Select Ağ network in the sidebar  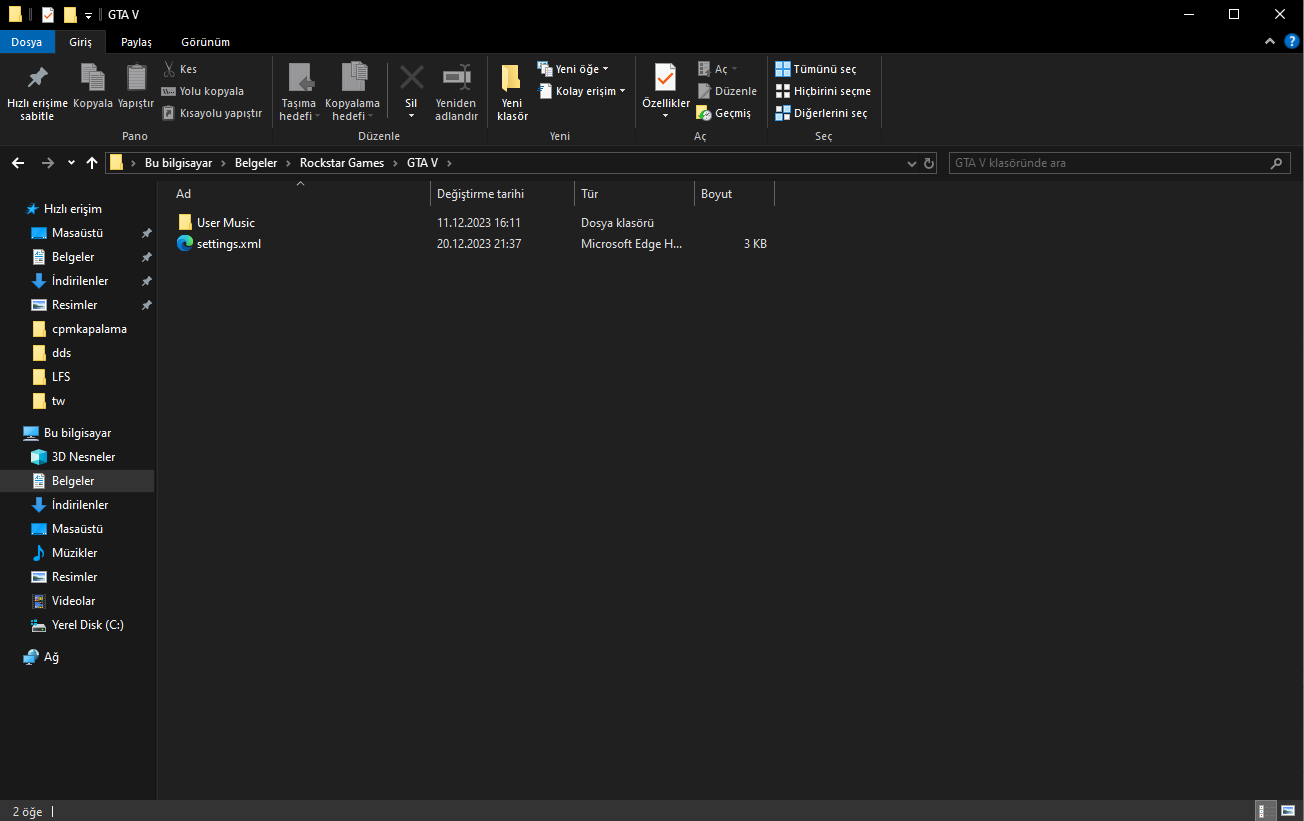click(x=51, y=657)
